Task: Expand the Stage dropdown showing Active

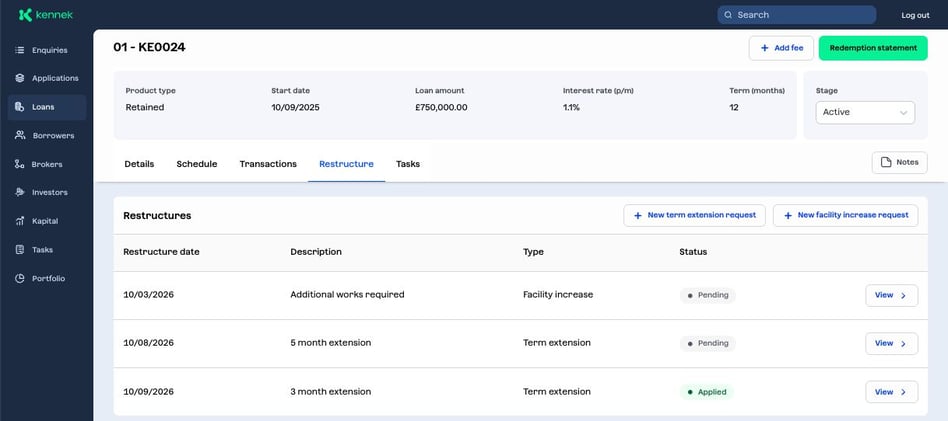Action: (x=864, y=112)
